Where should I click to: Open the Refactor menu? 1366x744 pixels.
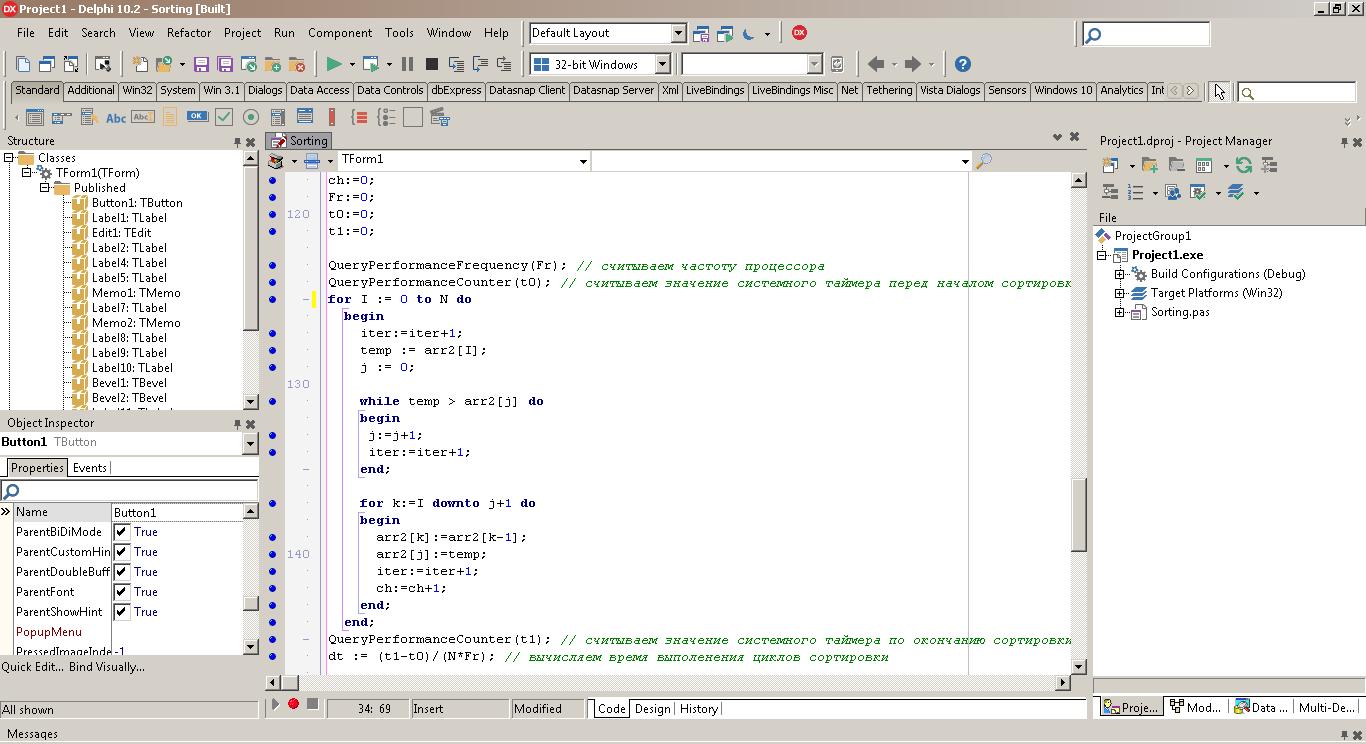(189, 33)
